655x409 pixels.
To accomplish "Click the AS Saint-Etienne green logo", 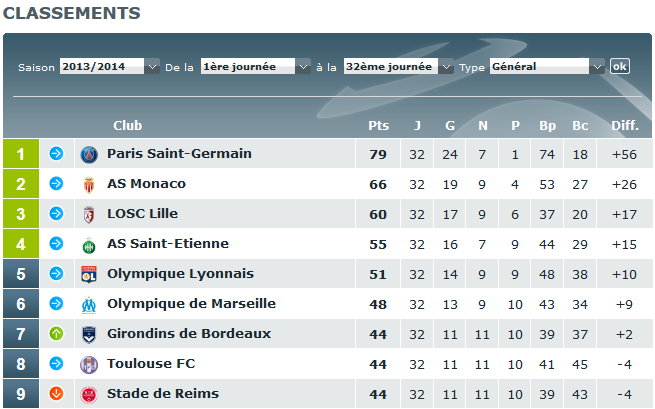I will (x=90, y=244).
